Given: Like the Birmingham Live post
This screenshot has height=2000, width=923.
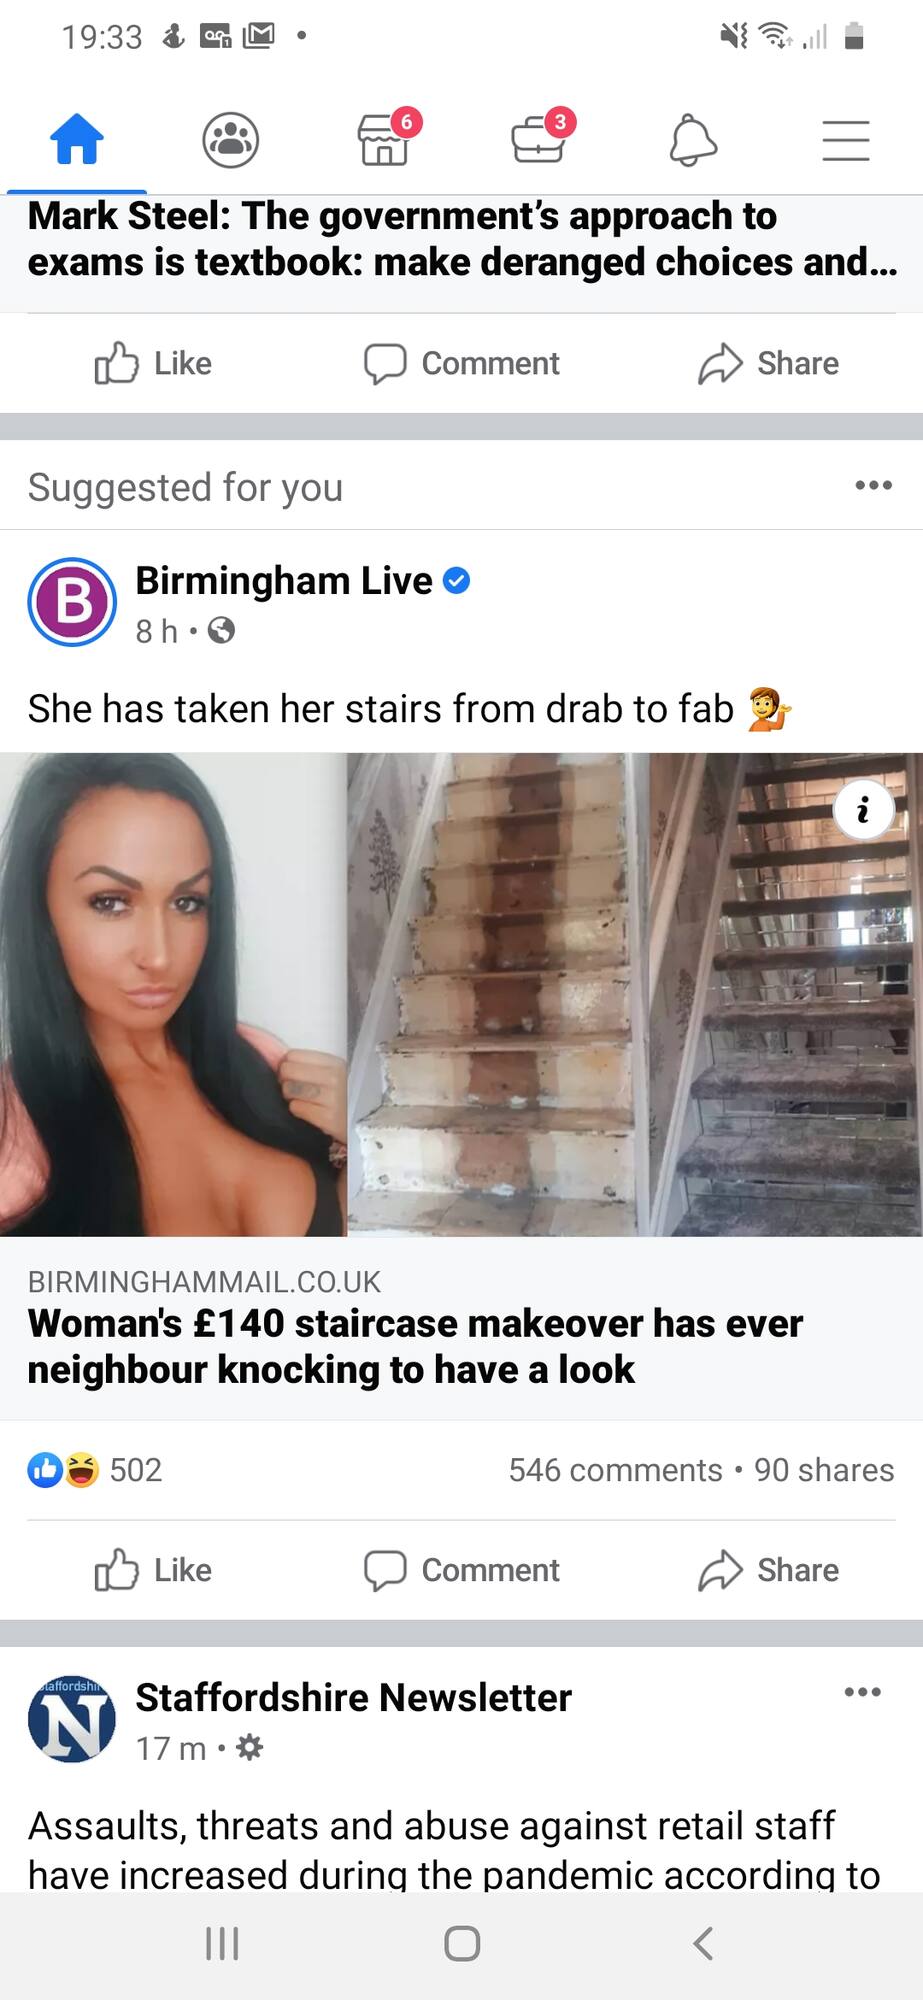Looking at the screenshot, I should [x=153, y=1570].
